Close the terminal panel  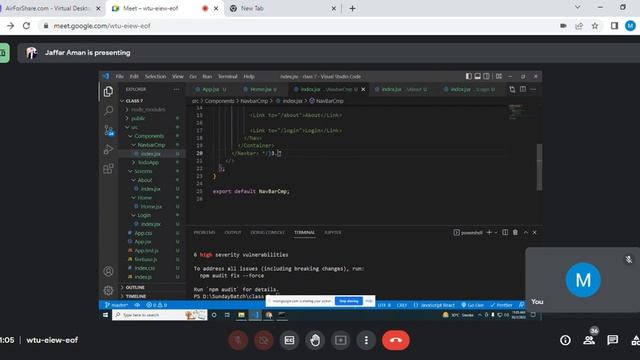tap(535, 233)
